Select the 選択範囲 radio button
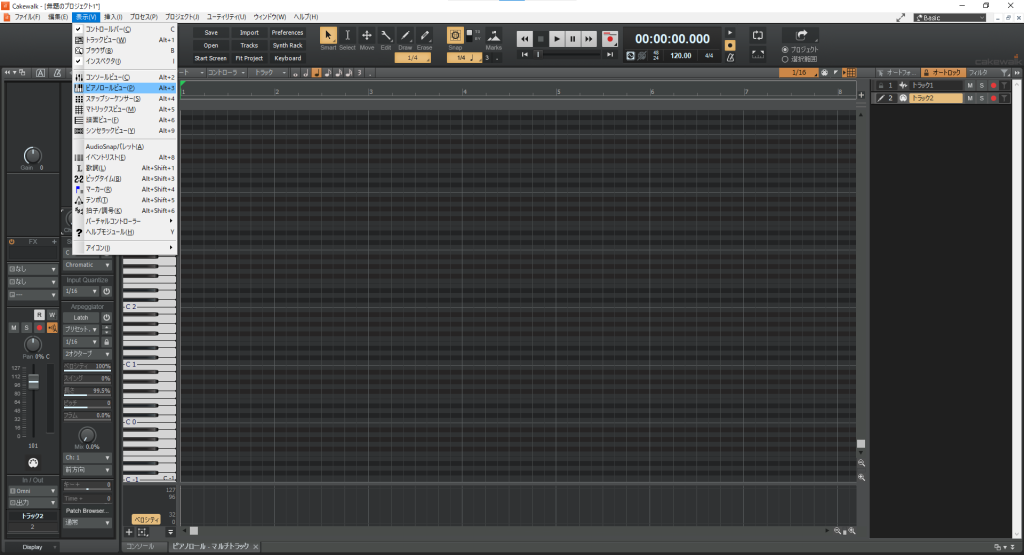 tap(785, 59)
